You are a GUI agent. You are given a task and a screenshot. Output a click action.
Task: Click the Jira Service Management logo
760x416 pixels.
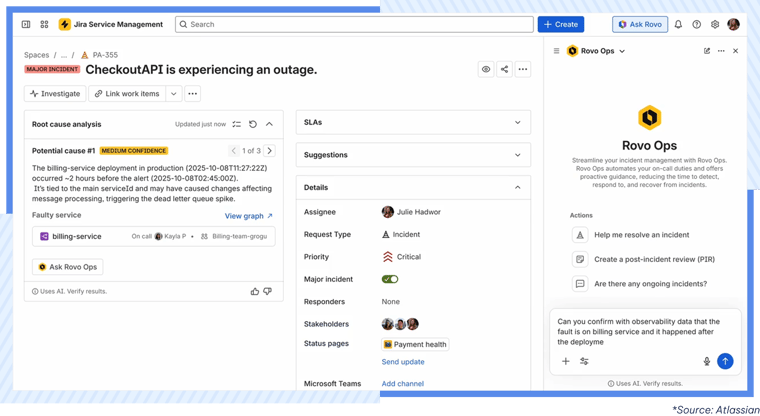coord(64,24)
